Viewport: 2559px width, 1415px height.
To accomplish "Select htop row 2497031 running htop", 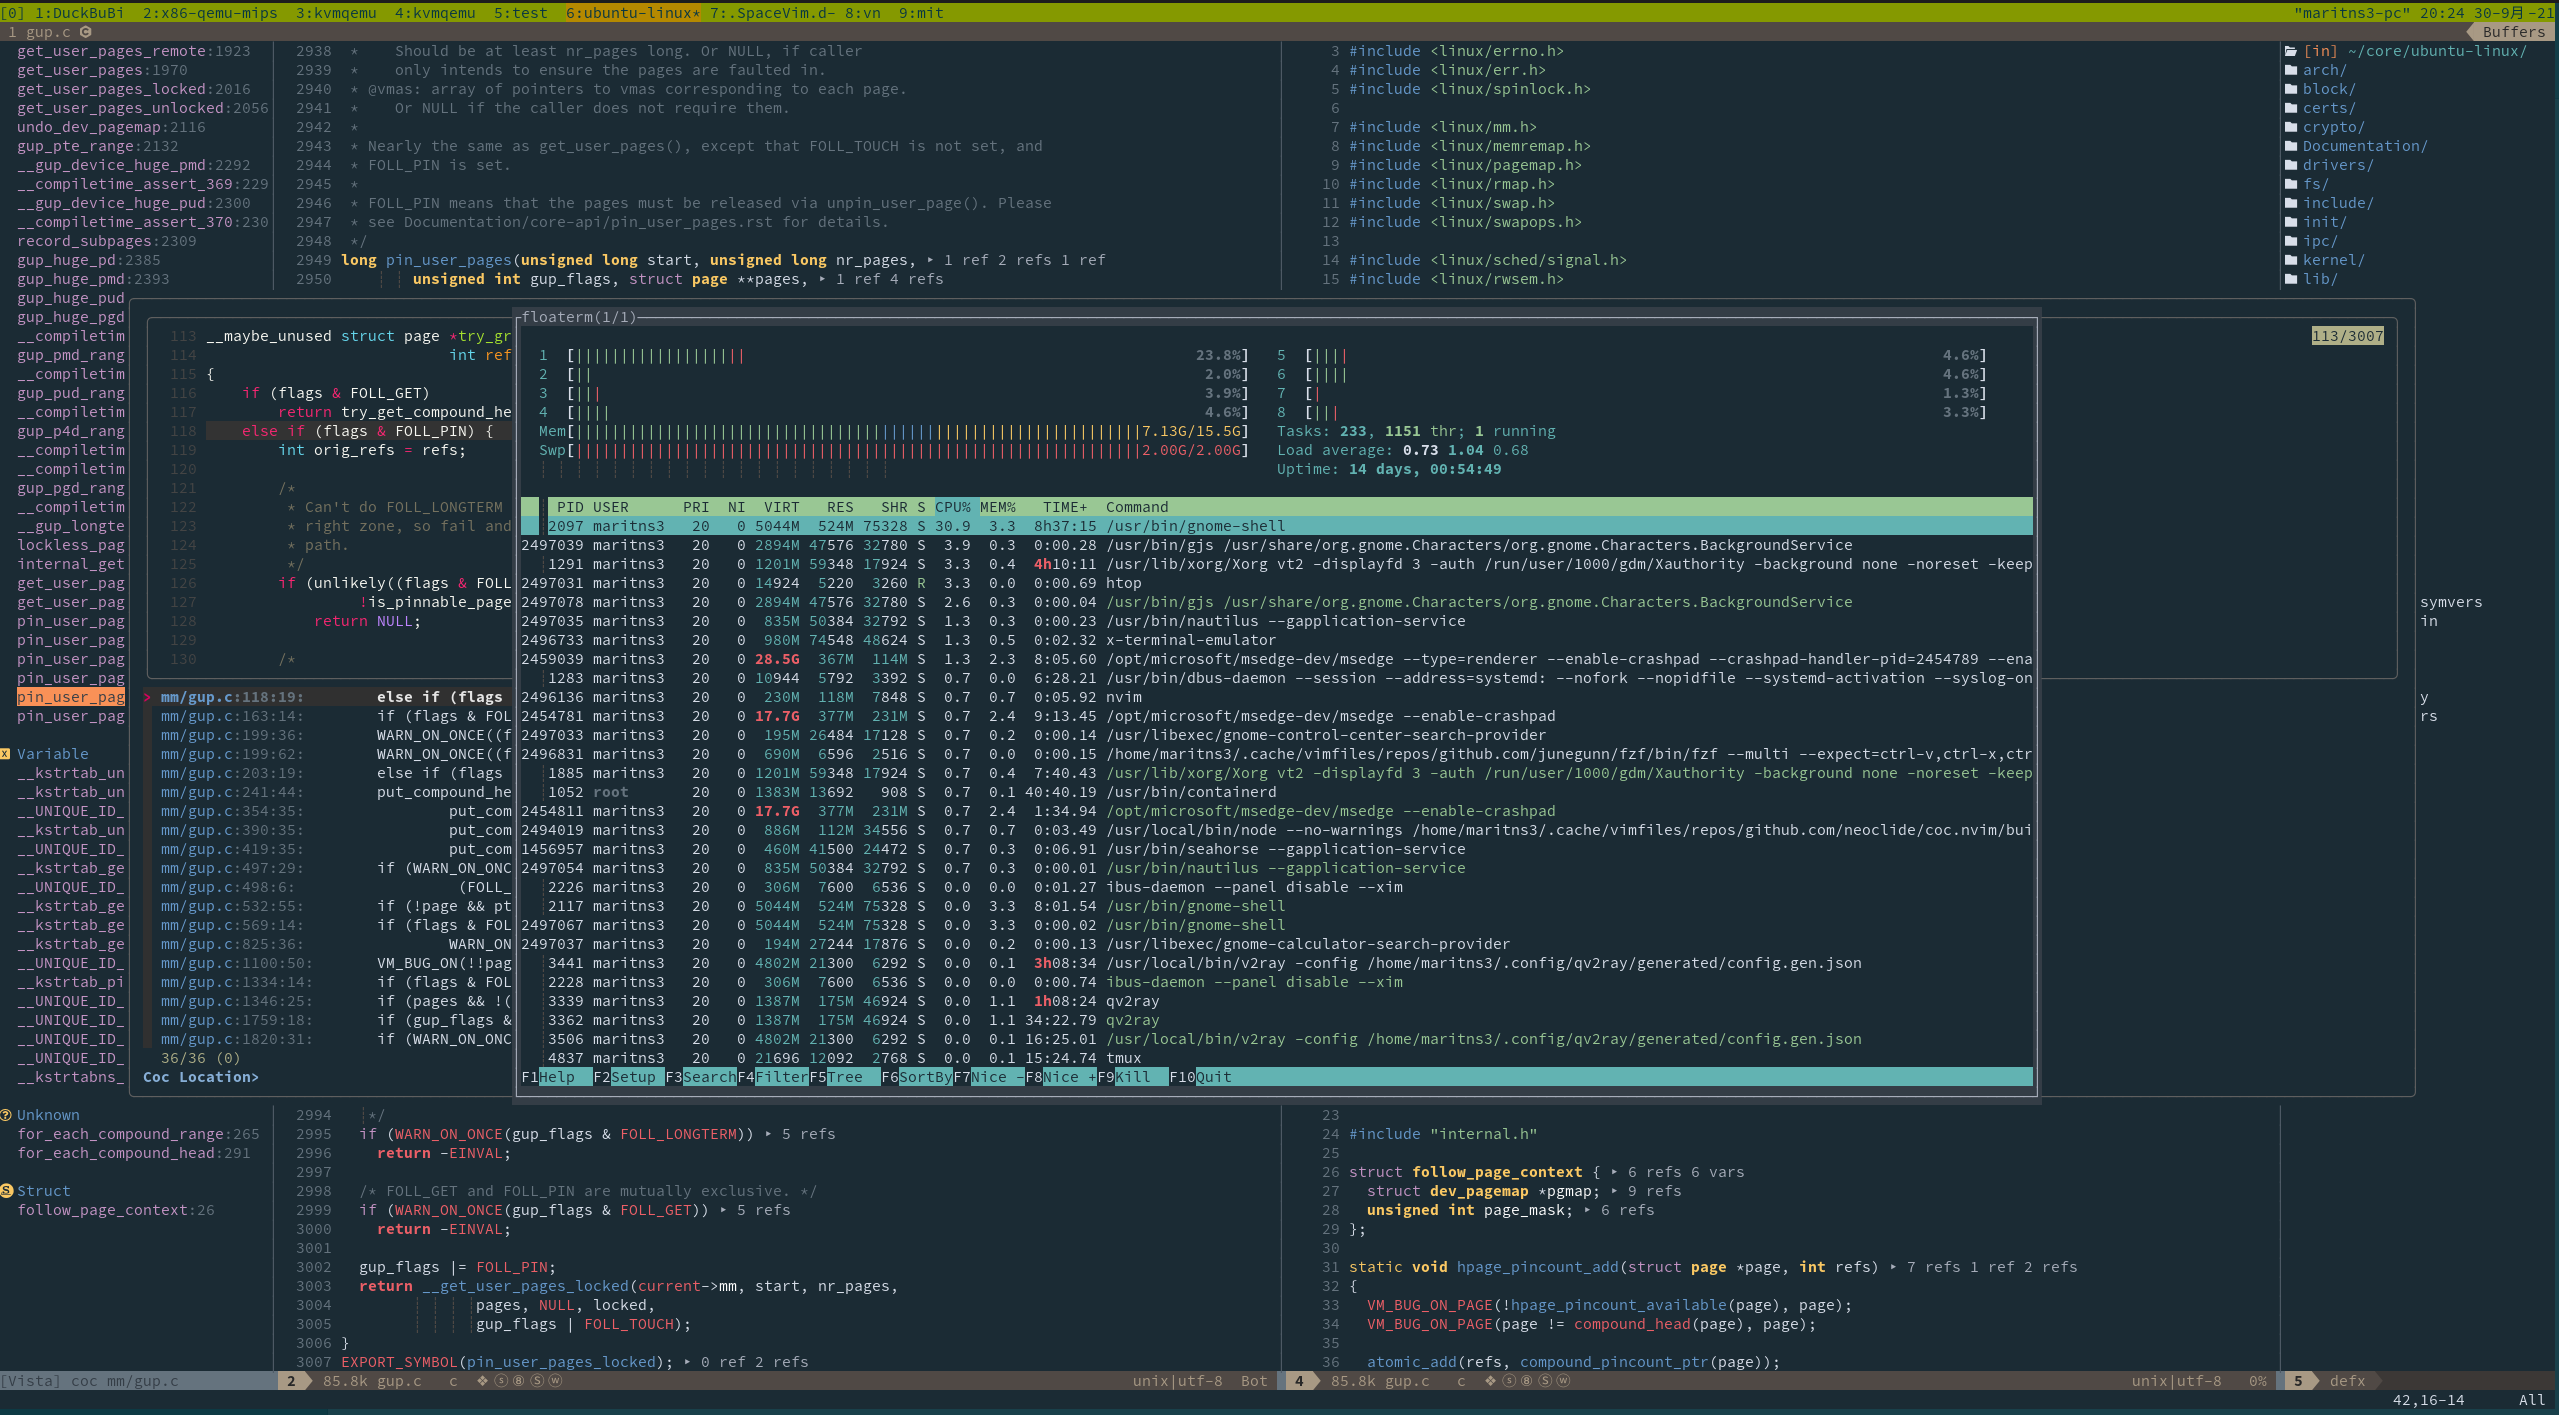I will [1277, 583].
